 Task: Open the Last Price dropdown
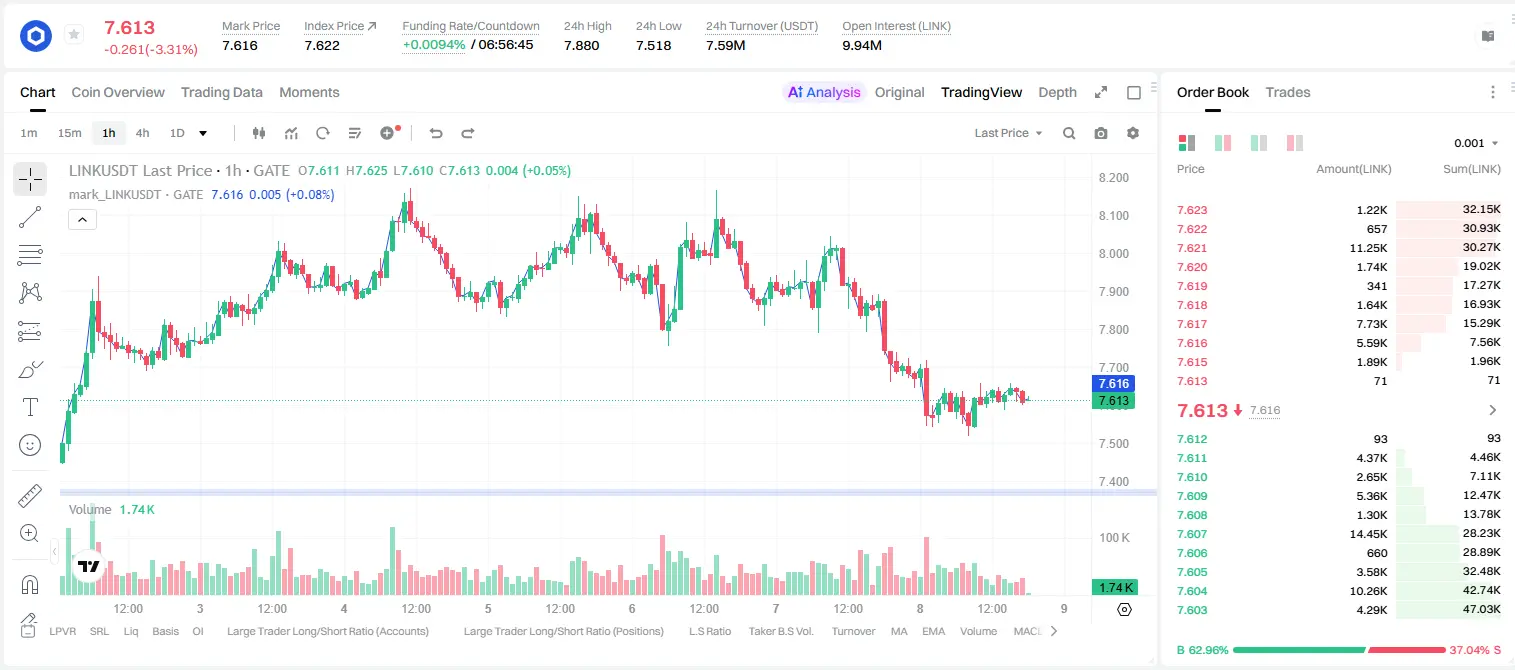click(x=1008, y=133)
